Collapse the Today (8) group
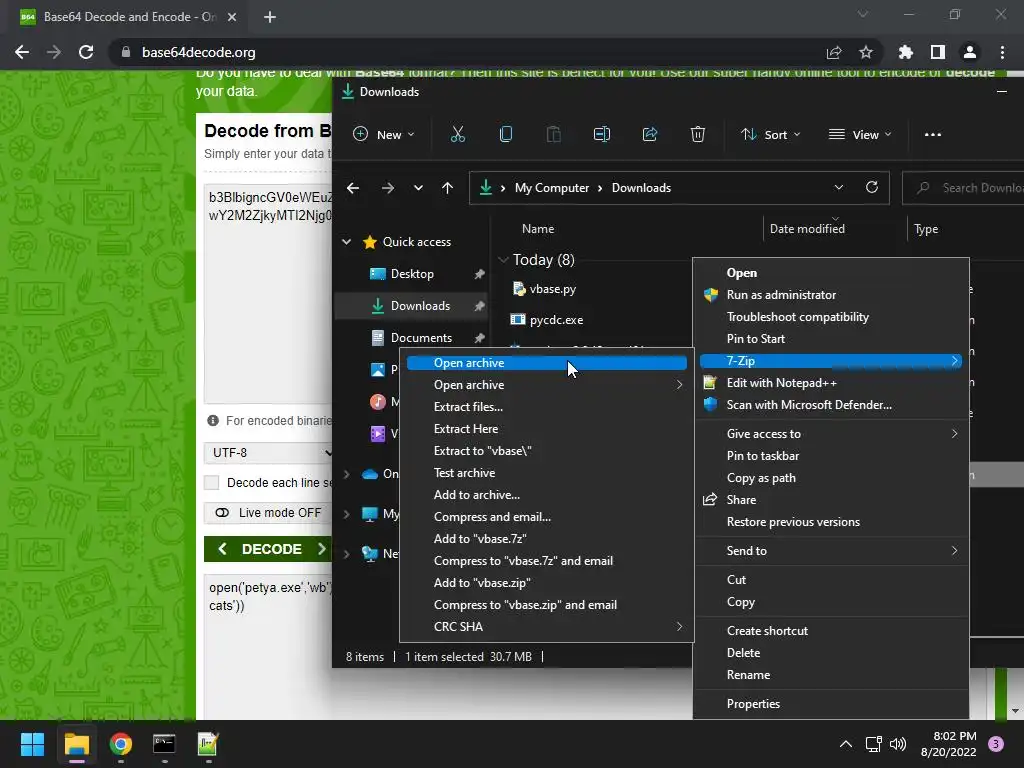 pos(504,260)
